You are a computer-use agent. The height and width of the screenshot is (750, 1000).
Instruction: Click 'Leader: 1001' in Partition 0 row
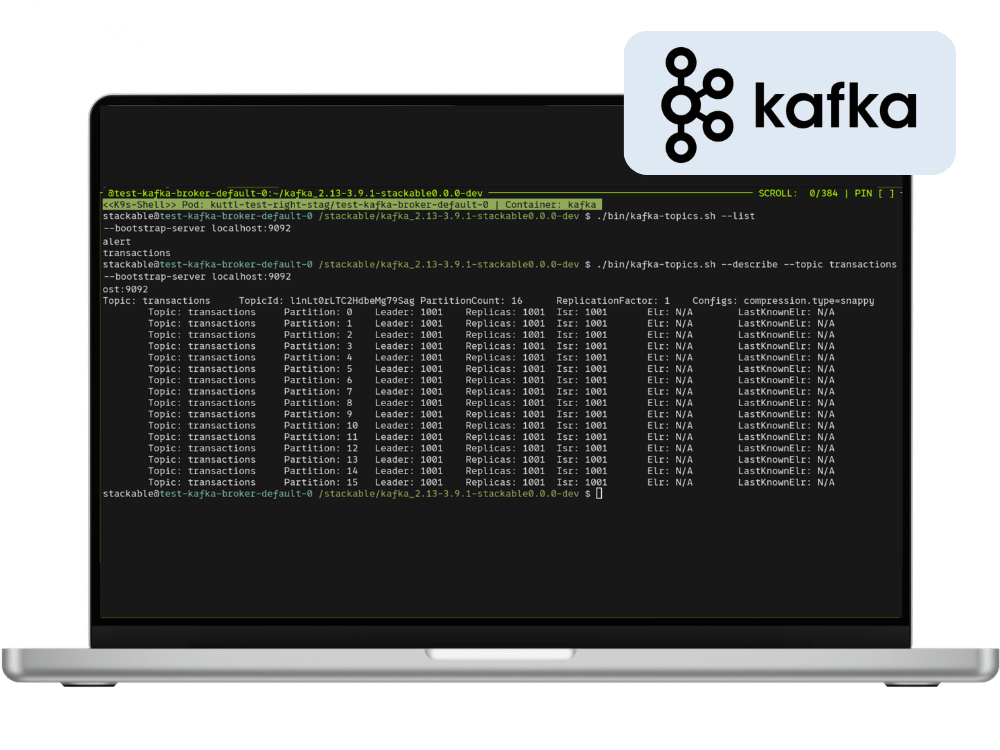click(409, 312)
